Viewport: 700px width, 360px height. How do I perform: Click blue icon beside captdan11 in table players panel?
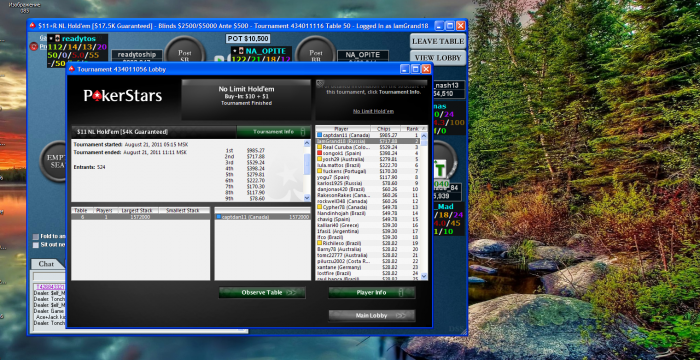click(x=218, y=217)
